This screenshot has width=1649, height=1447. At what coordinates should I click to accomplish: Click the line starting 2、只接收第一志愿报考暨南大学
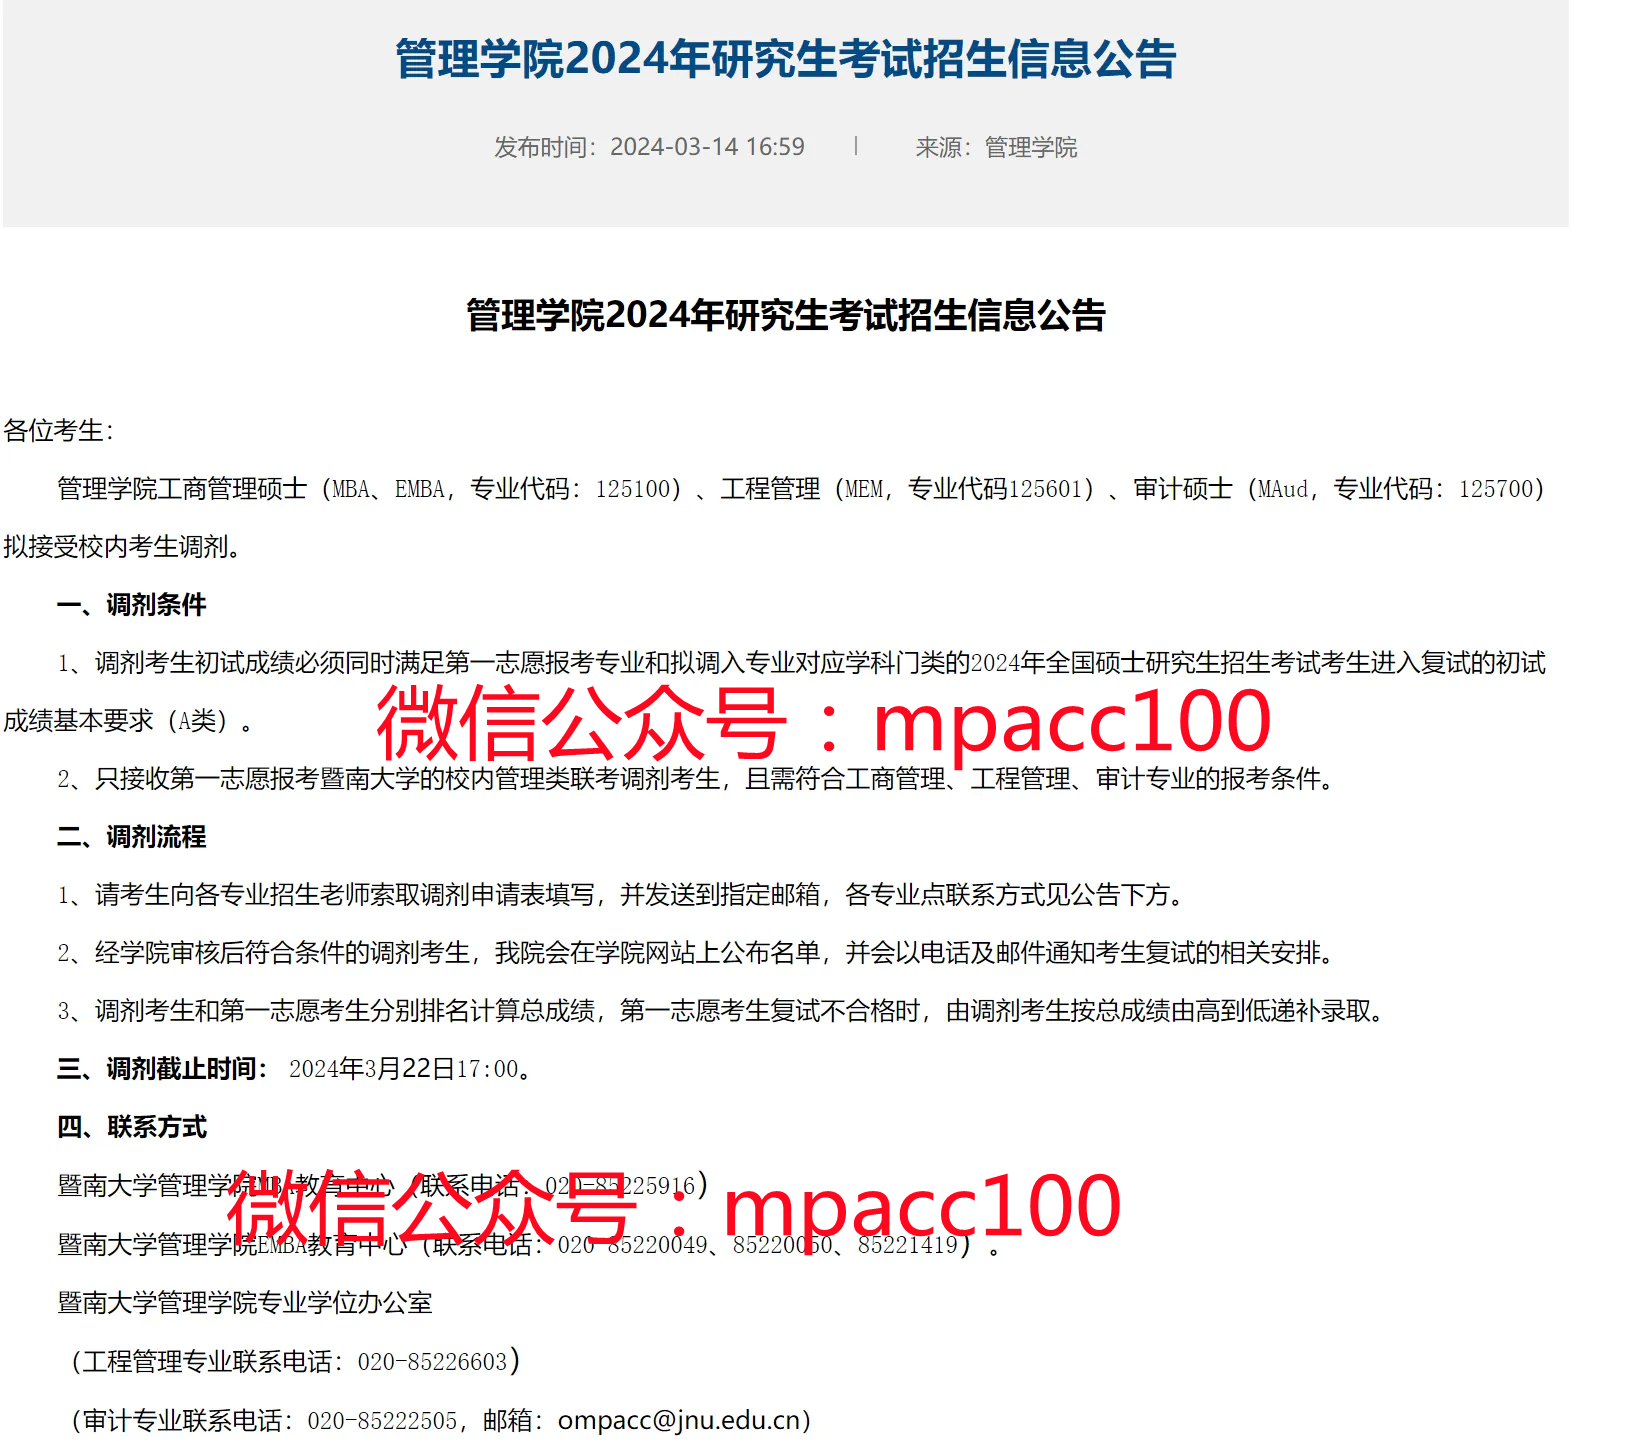coord(698,779)
